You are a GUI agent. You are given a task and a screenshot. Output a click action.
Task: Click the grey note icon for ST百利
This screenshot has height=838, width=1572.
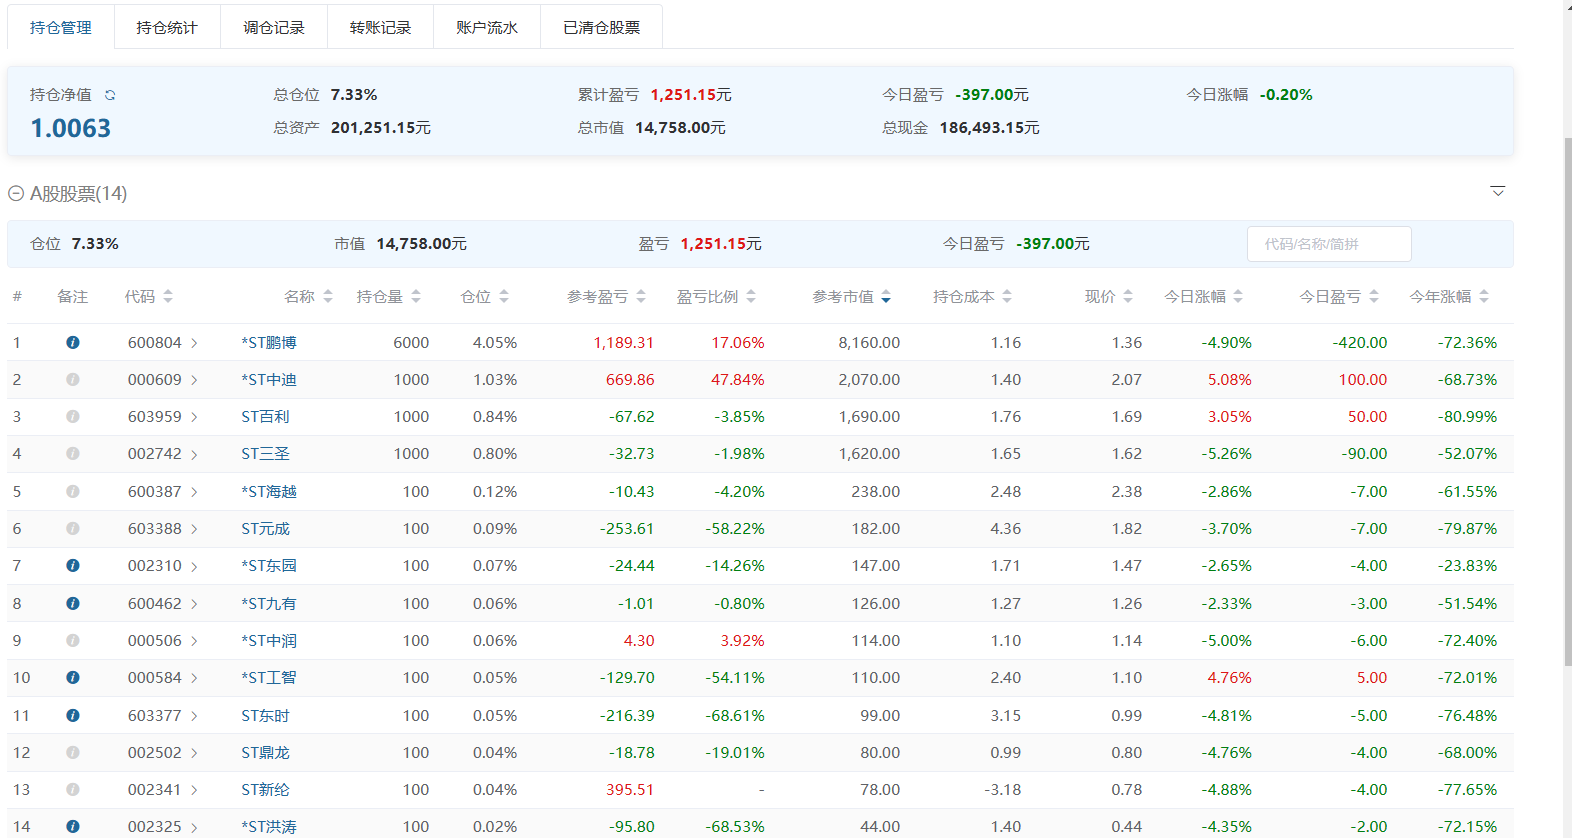(x=73, y=417)
